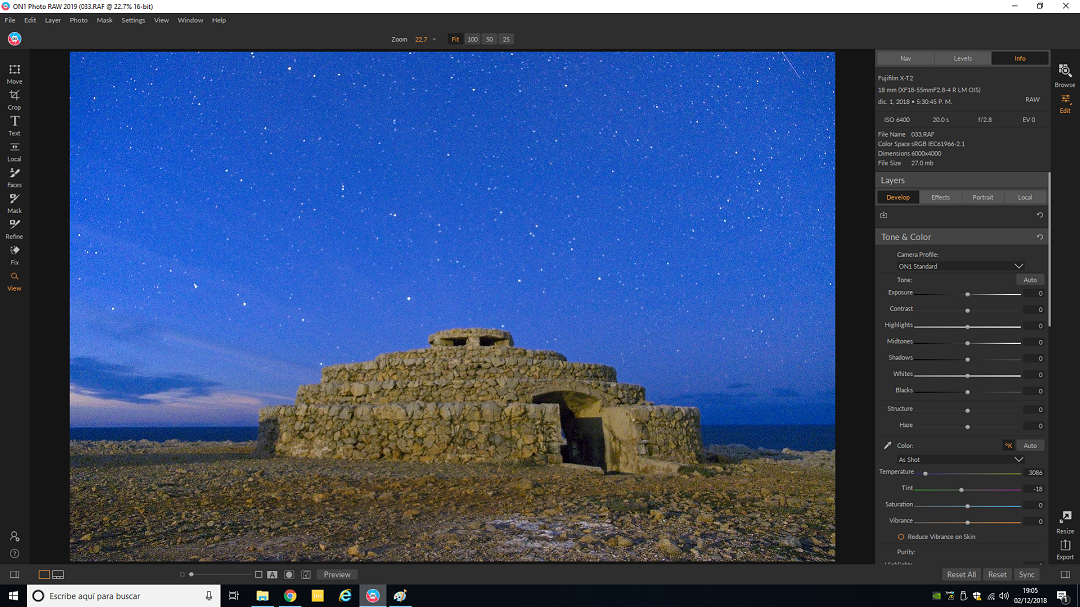The width and height of the screenshot is (1080, 607).
Task: Switch to the Effects tab
Action: pos(940,197)
